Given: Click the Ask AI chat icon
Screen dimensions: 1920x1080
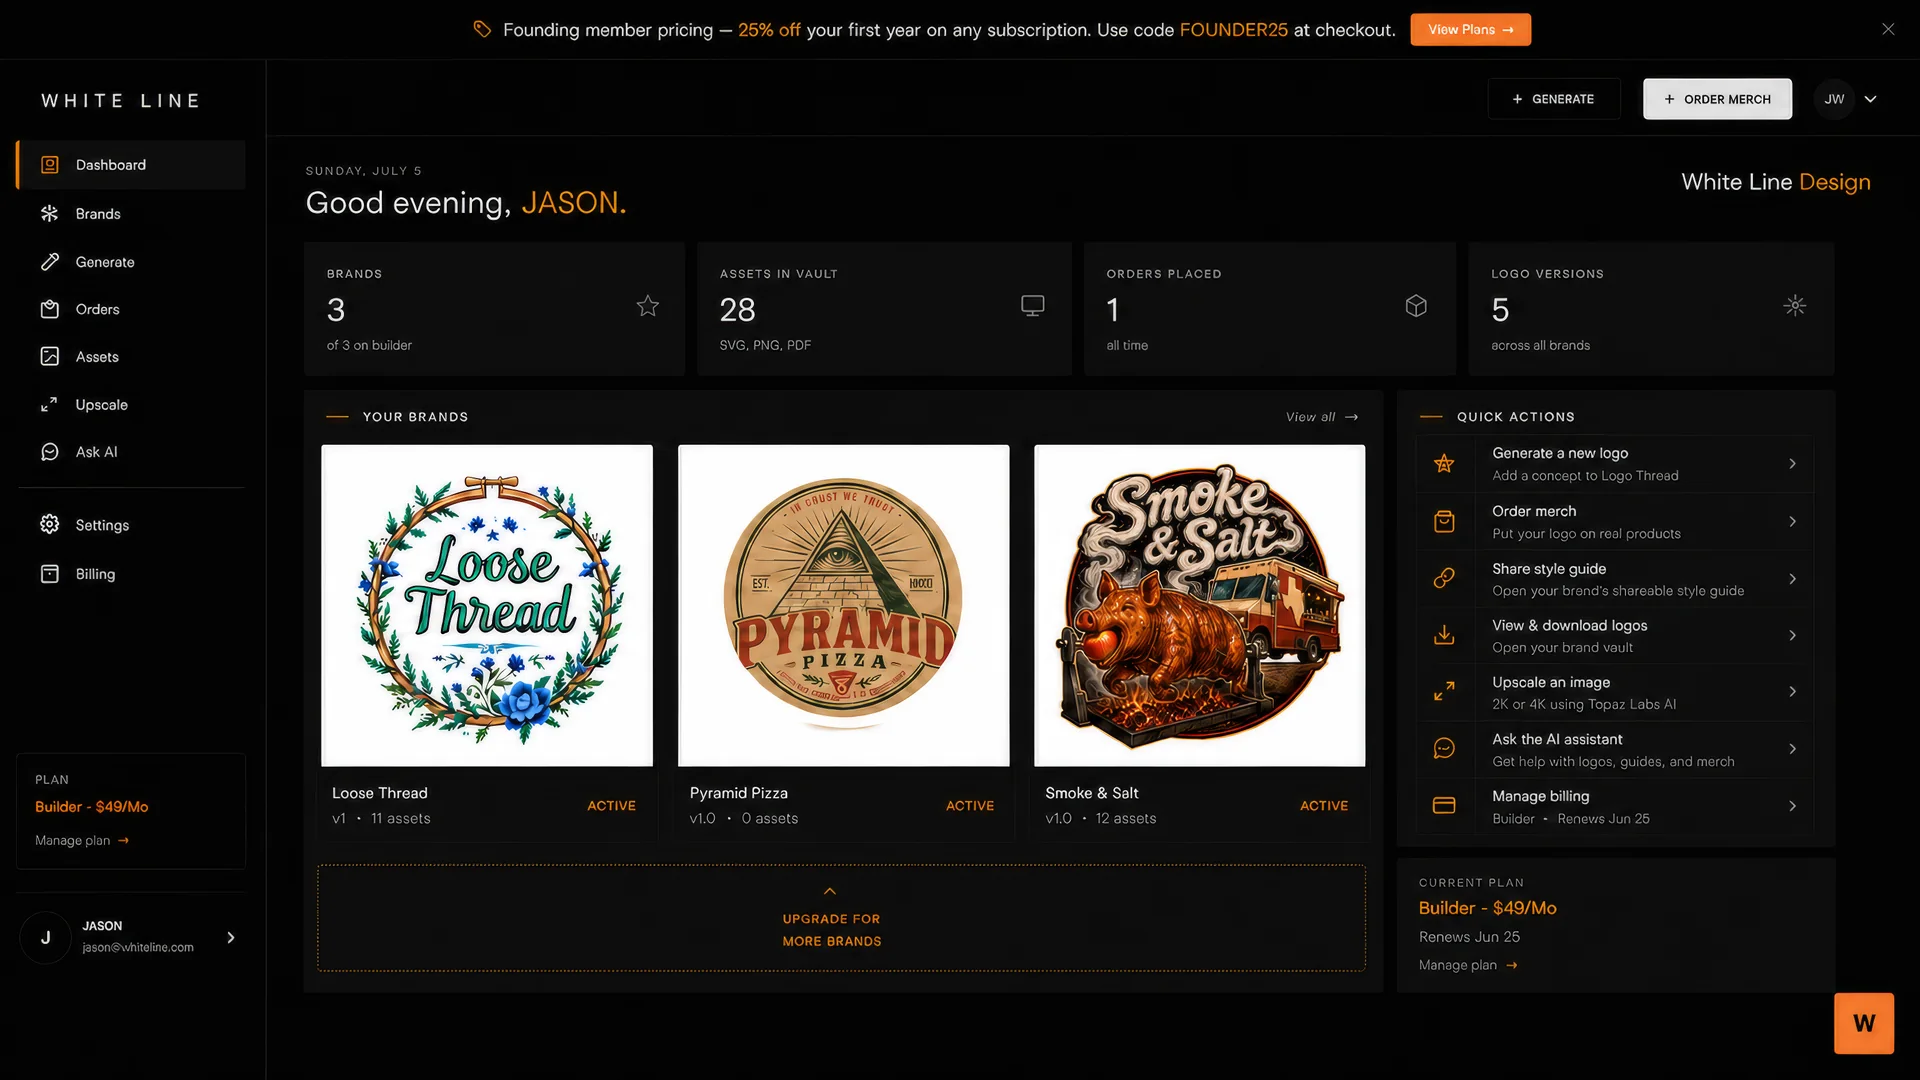Looking at the screenshot, I should pyautogui.click(x=49, y=452).
